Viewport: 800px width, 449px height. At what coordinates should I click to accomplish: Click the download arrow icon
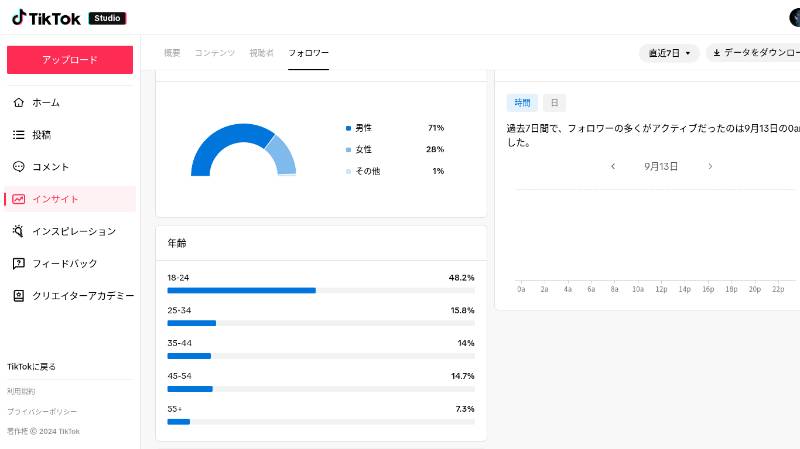click(716, 53)
